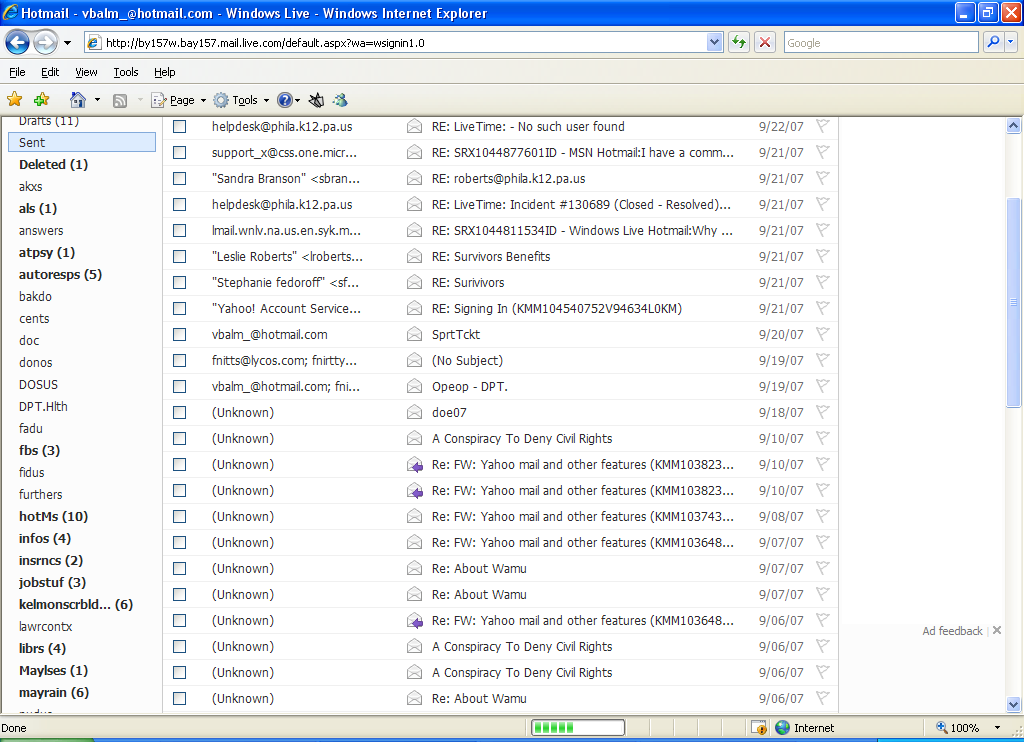Click the RSS feeds icon
1024x742 pixels.
pos(120,100)
